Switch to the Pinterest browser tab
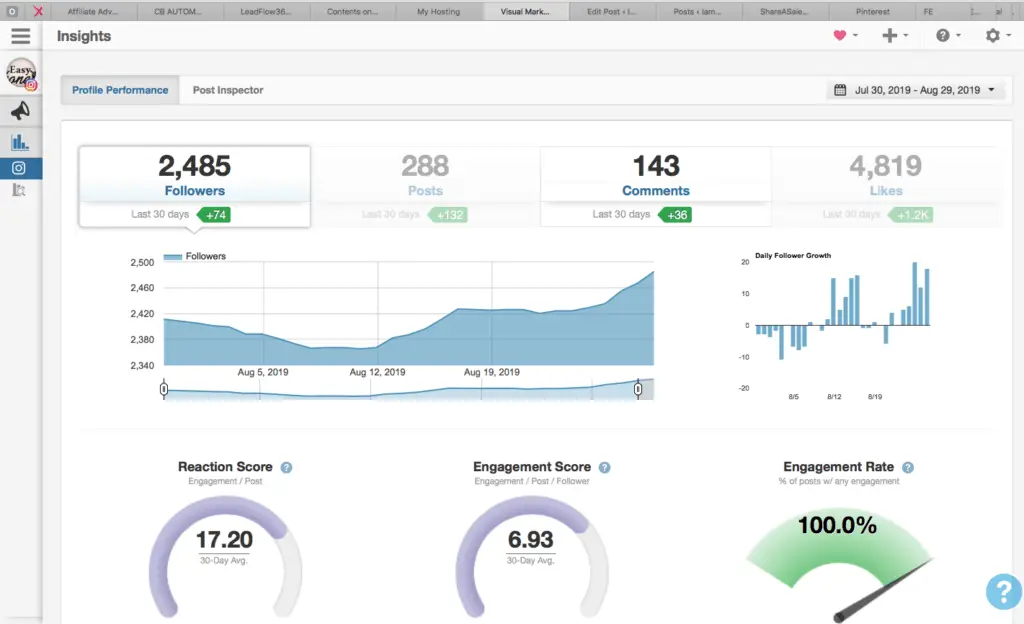 point(872,11)
